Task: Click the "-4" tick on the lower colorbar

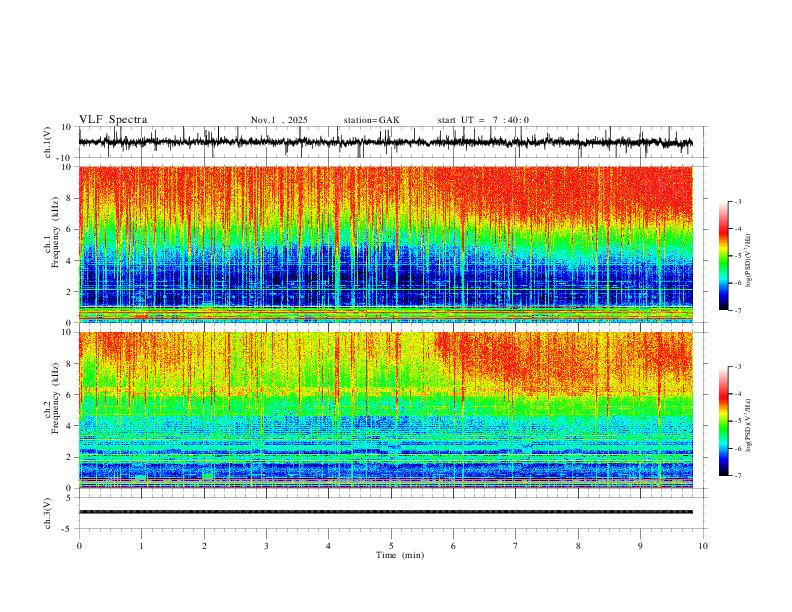Action: (x=738, y=394)
